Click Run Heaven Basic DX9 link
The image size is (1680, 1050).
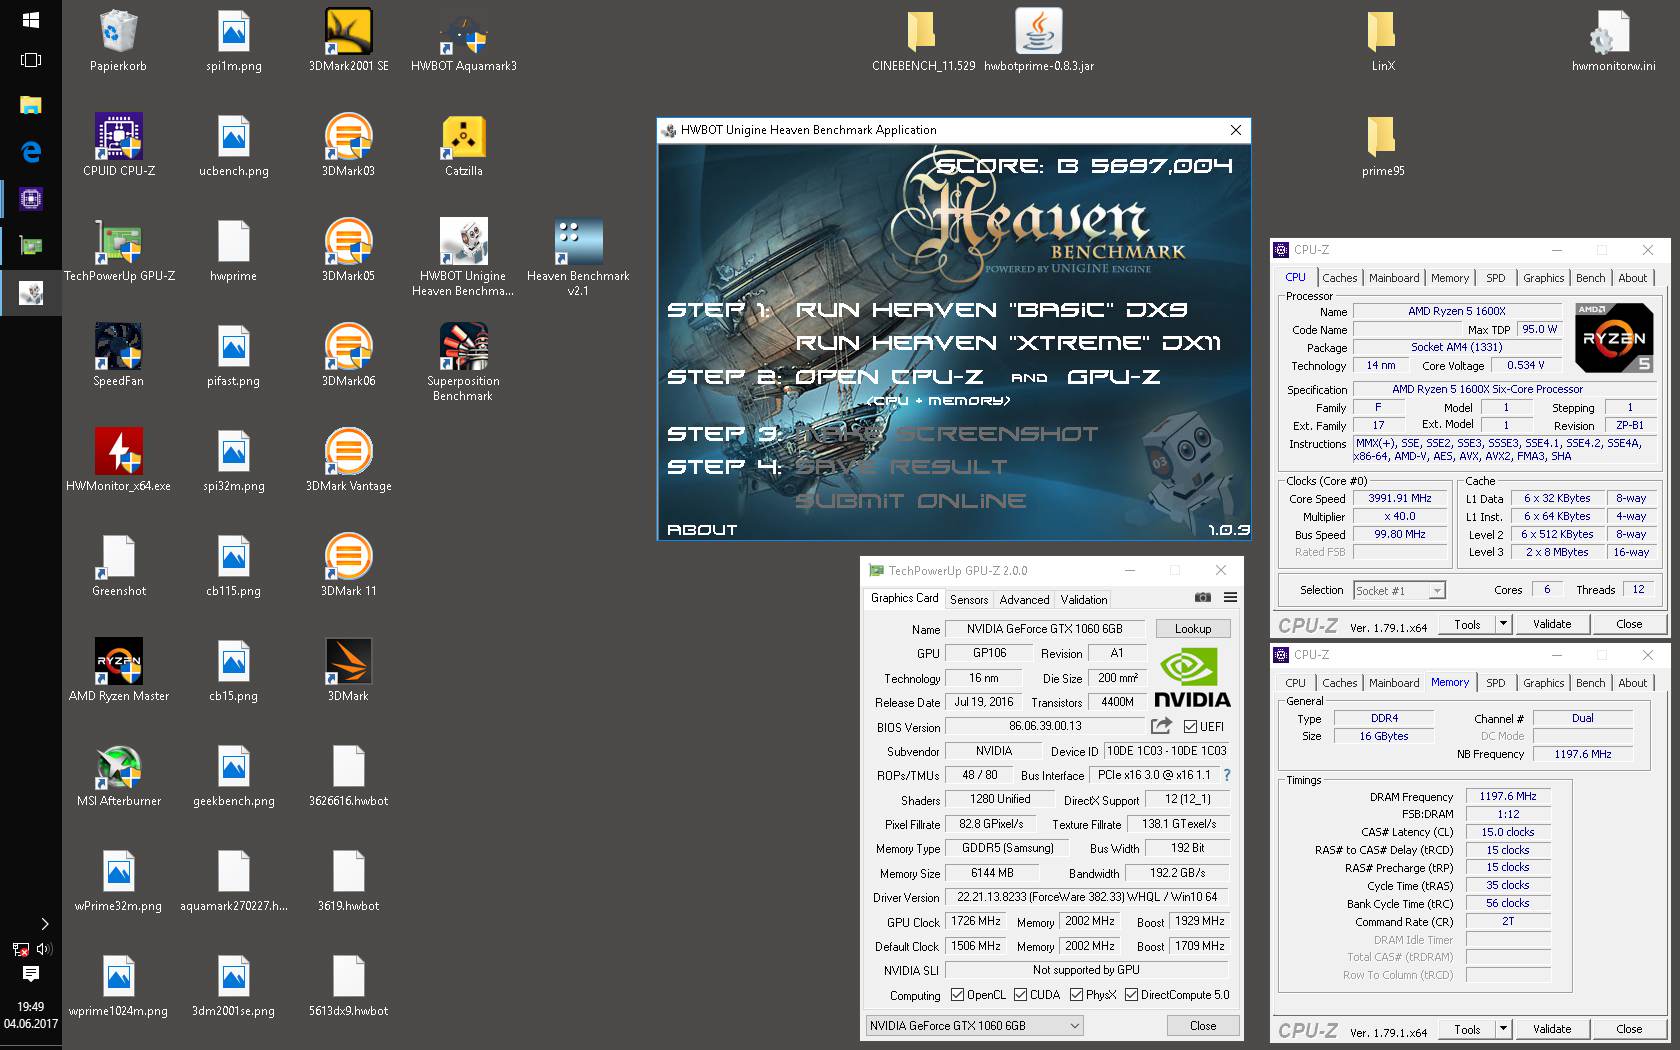point(991,310)
